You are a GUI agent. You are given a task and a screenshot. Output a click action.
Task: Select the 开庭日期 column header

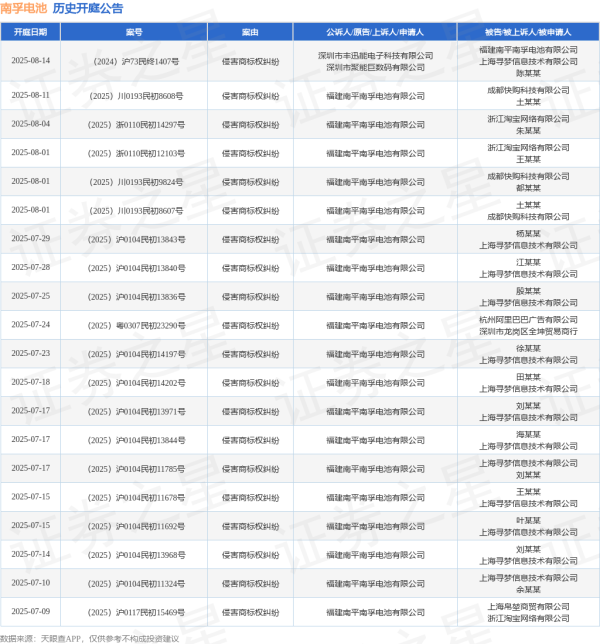click(x=30, y=32)
